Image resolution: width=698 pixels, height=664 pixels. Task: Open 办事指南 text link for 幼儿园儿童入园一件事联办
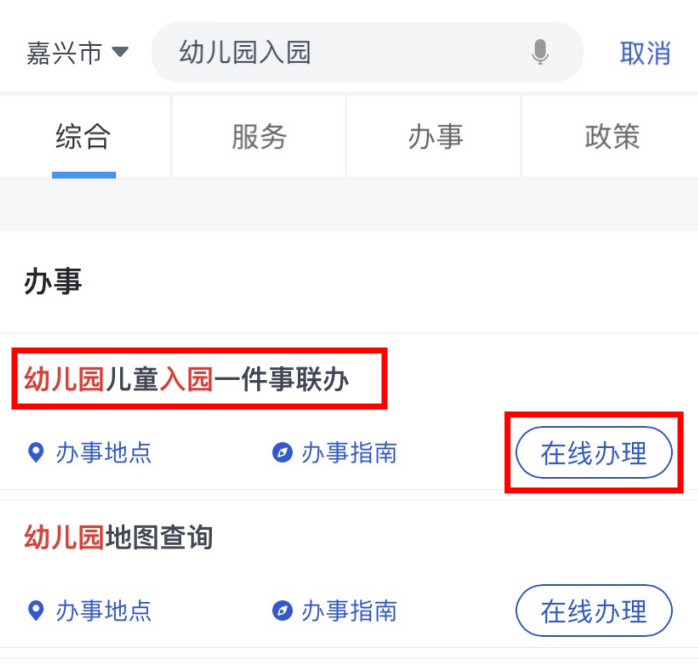coord(349,453)
